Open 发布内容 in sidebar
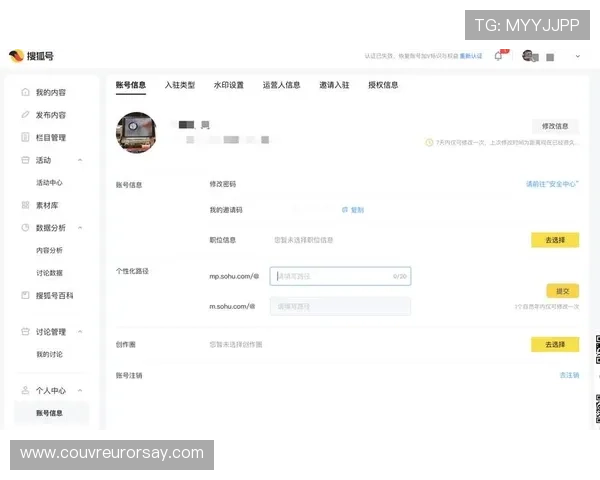Image resolution: width=600 pixels, height=480 pixels. [51, 115]
